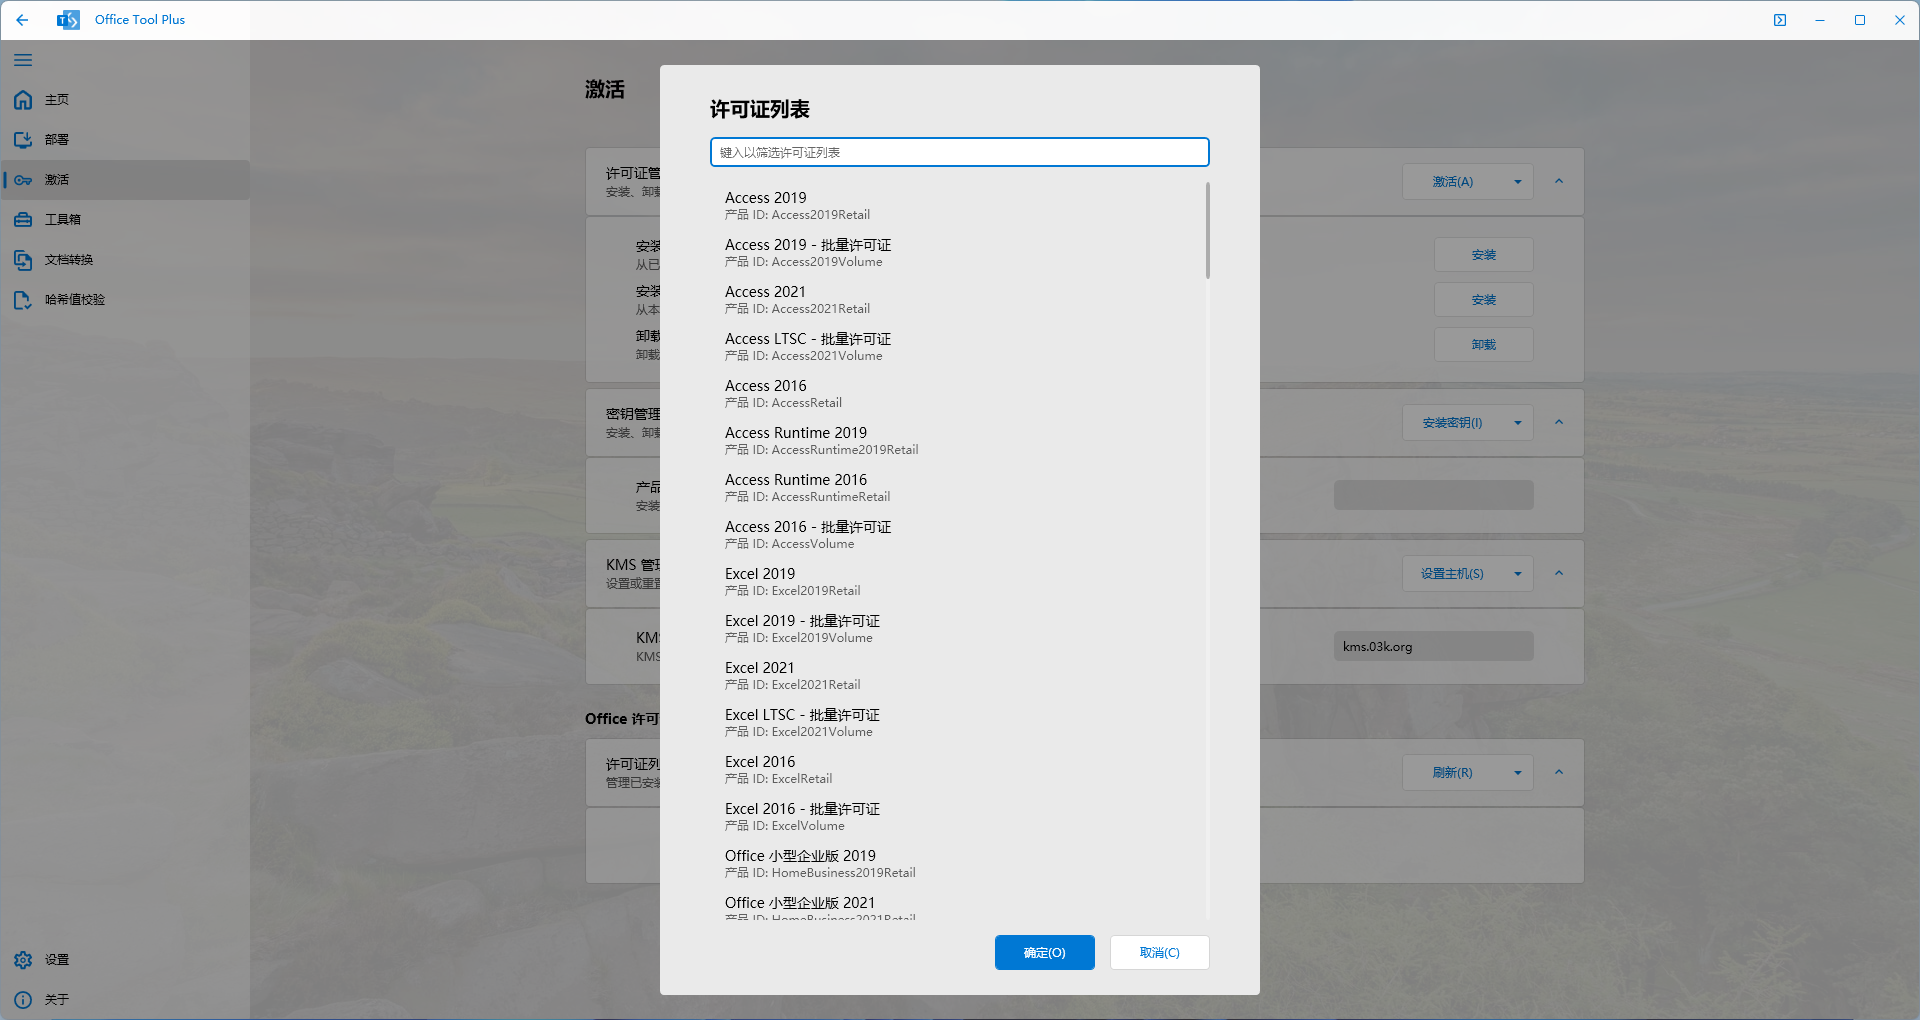The image size is (1920, 1020).
Task: Open 设置 settings gear icon
Action: pos(23,960)
